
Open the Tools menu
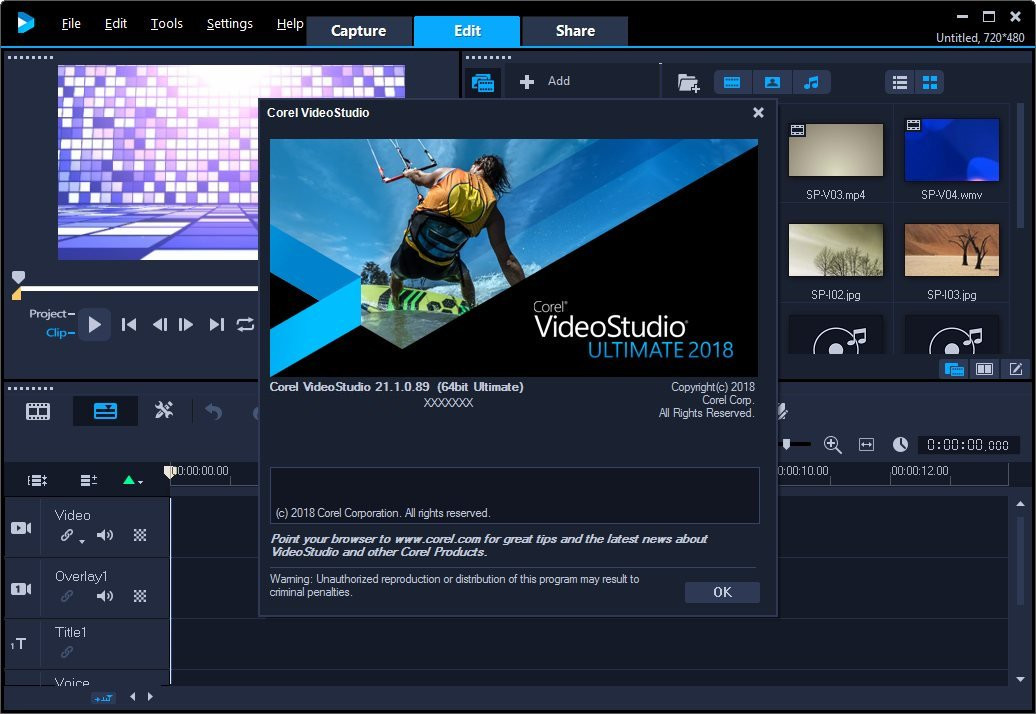(166, 24)
